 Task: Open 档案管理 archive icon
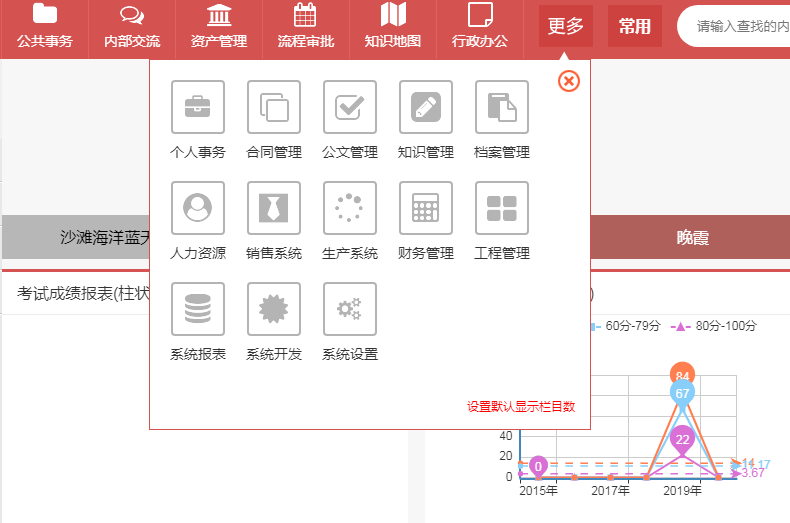click(x=502, y=107)
